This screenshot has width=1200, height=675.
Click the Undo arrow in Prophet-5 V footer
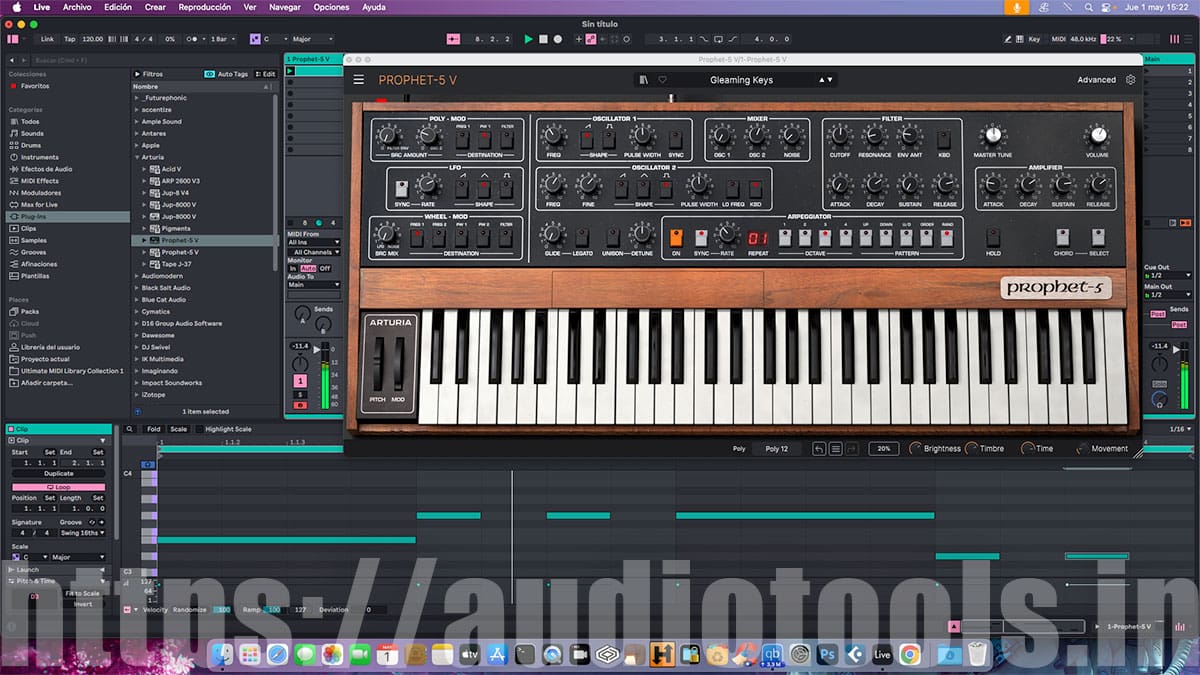pos(819,449)
